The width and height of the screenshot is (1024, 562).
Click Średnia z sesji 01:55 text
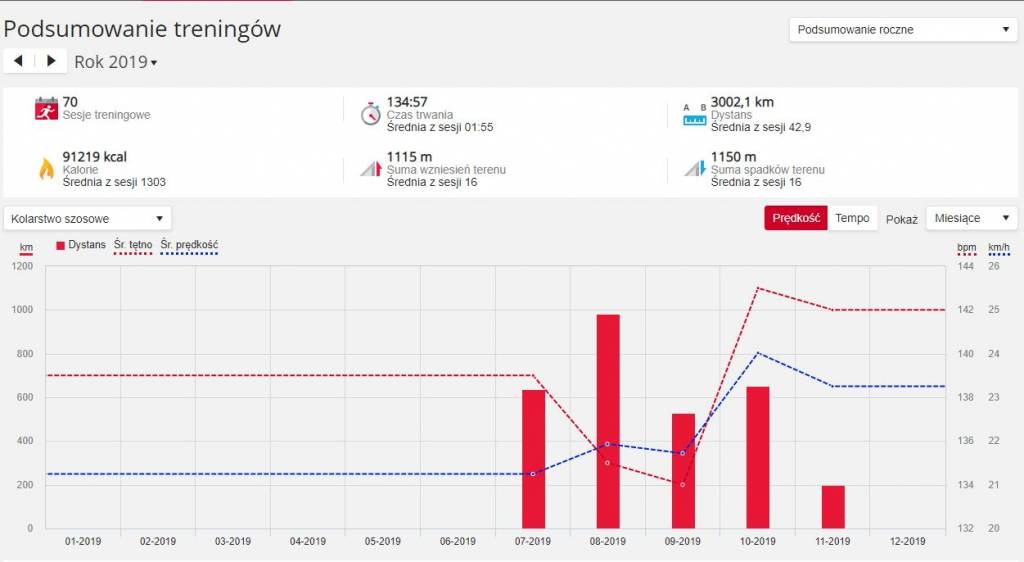(440, 127)
